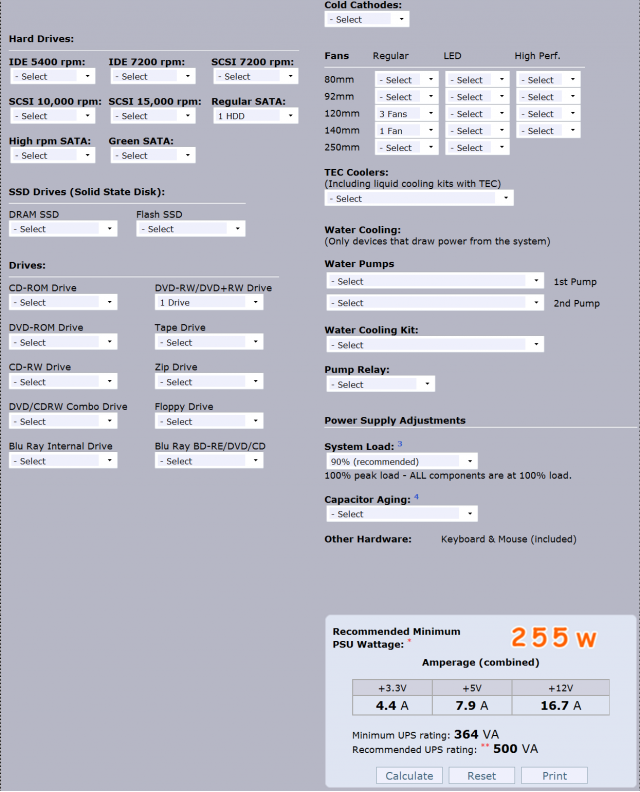Click the Print button
Screen dimensions: 640x792
pos(554,776)
